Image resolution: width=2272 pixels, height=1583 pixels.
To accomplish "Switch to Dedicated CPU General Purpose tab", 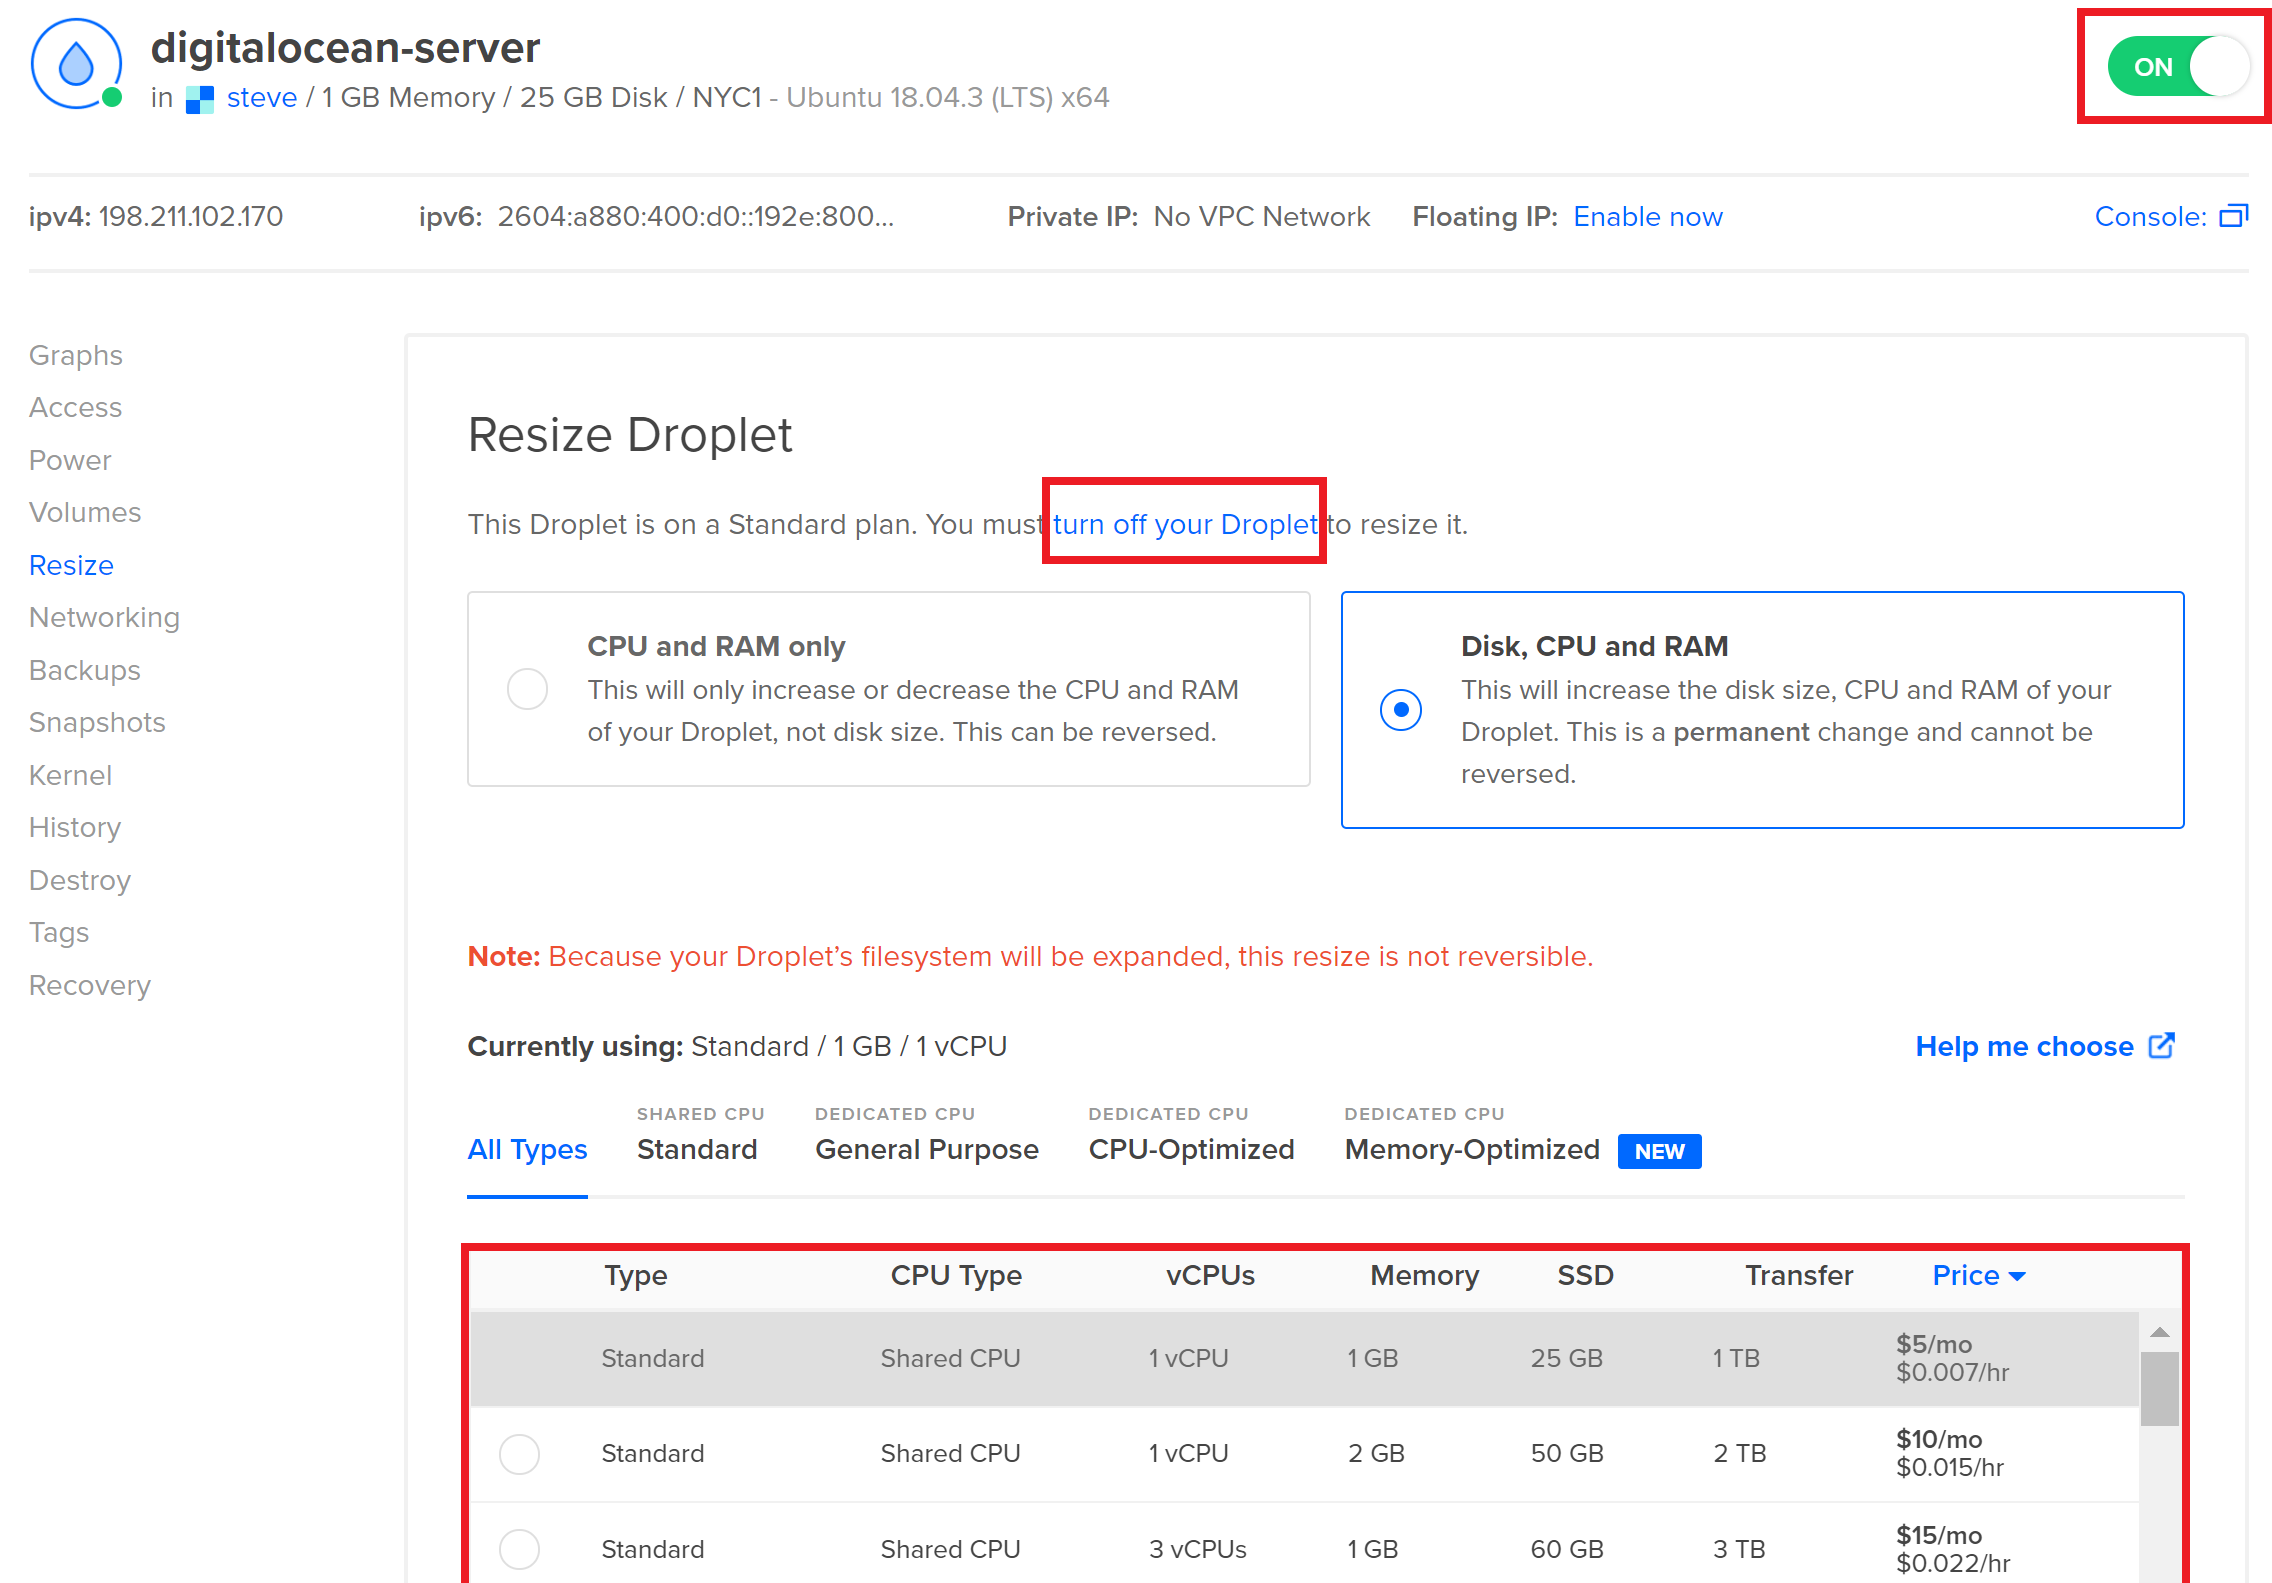I will (x=925, y=1150).
